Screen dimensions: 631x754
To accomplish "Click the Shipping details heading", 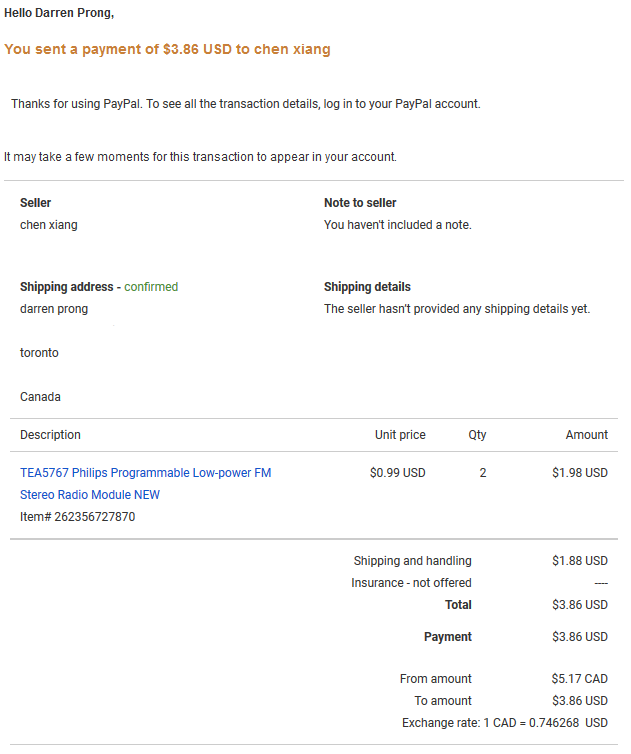I will 367,287.
